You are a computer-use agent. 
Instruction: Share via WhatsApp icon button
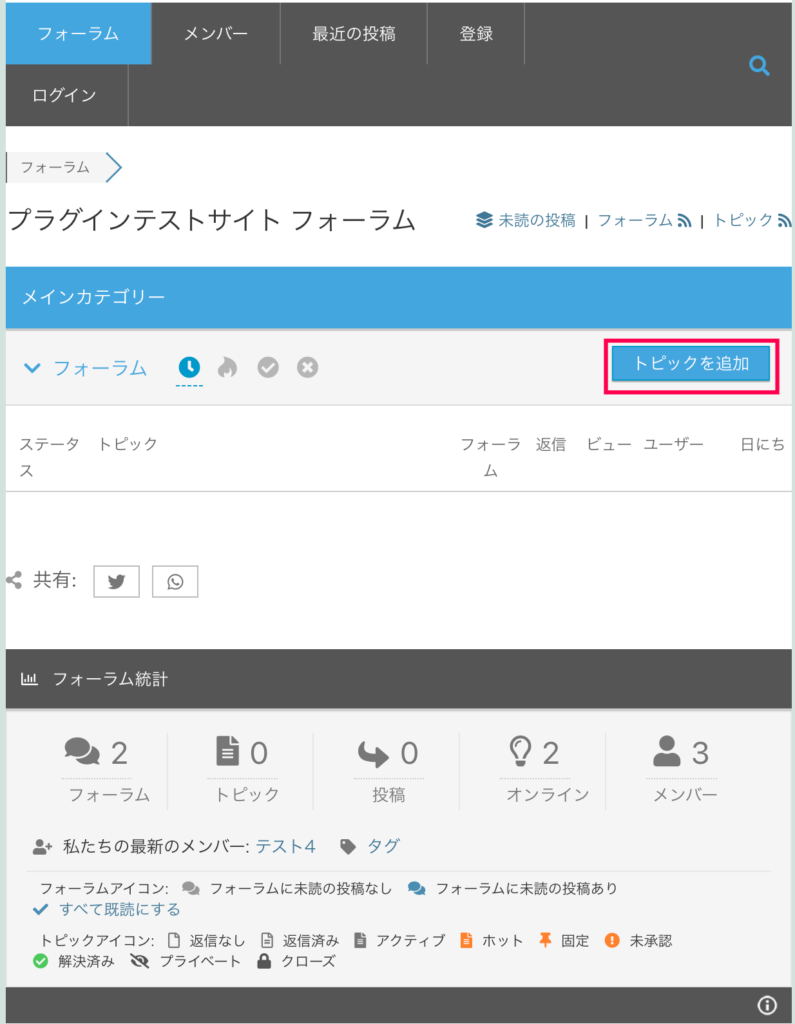click(175, 581)
